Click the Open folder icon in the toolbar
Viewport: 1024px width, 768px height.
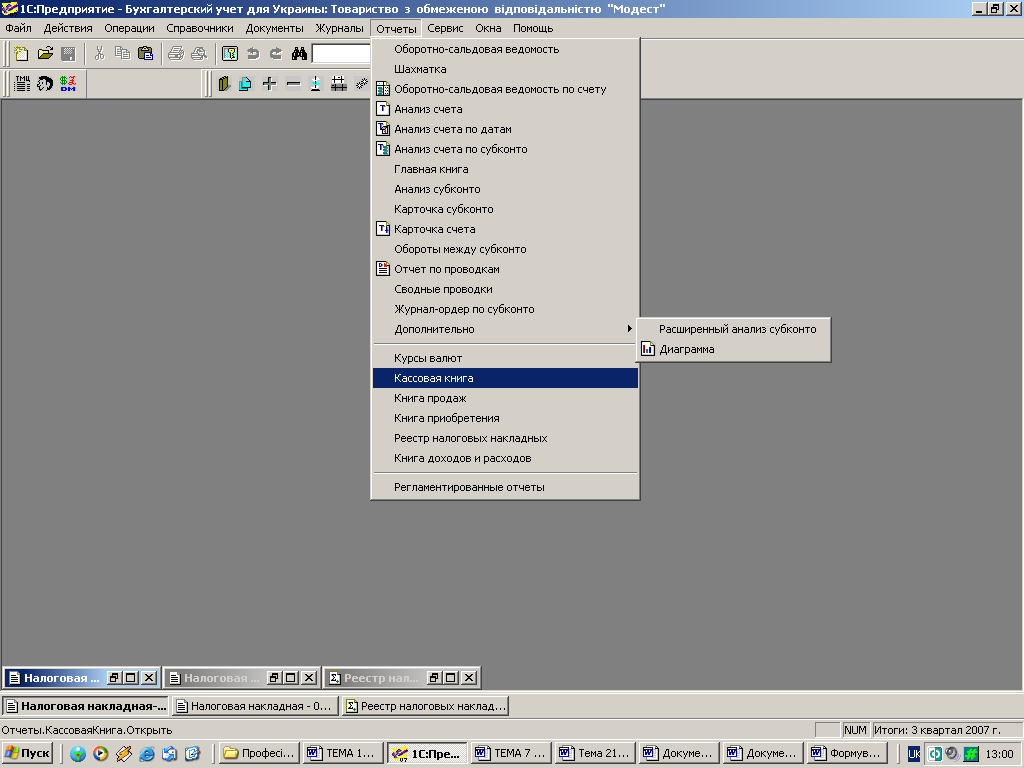point(45,54)
